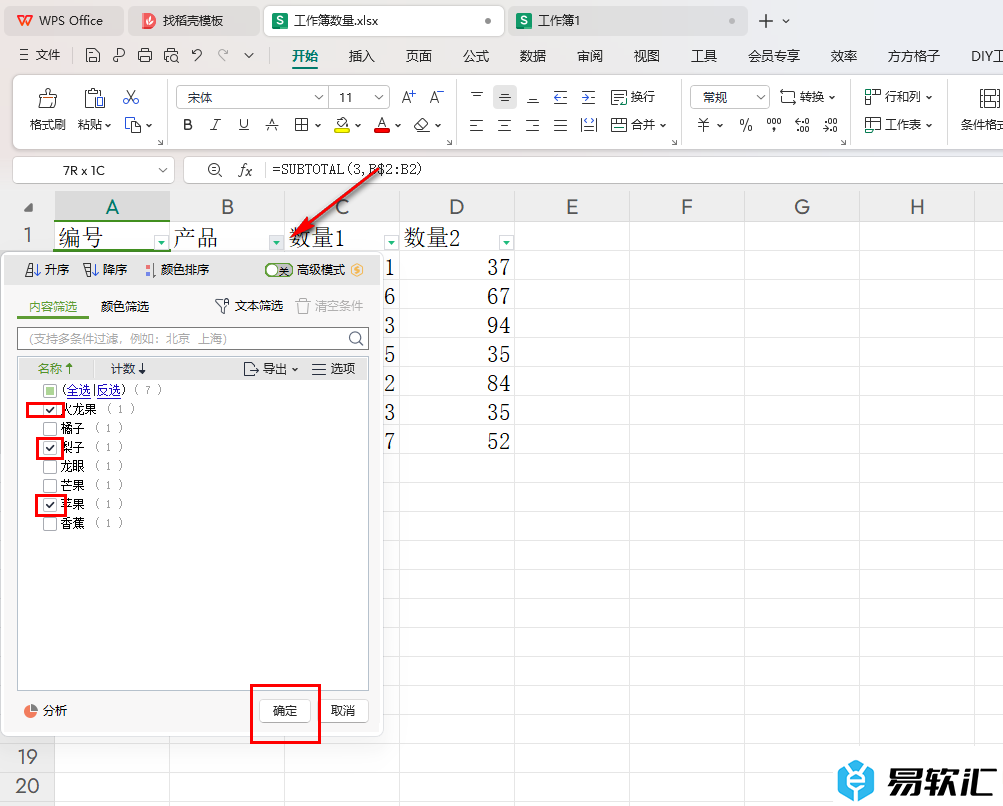Screen dimensions: 1003x806
Task: Check the 橘子 checkbox
Action: [50, 429]
